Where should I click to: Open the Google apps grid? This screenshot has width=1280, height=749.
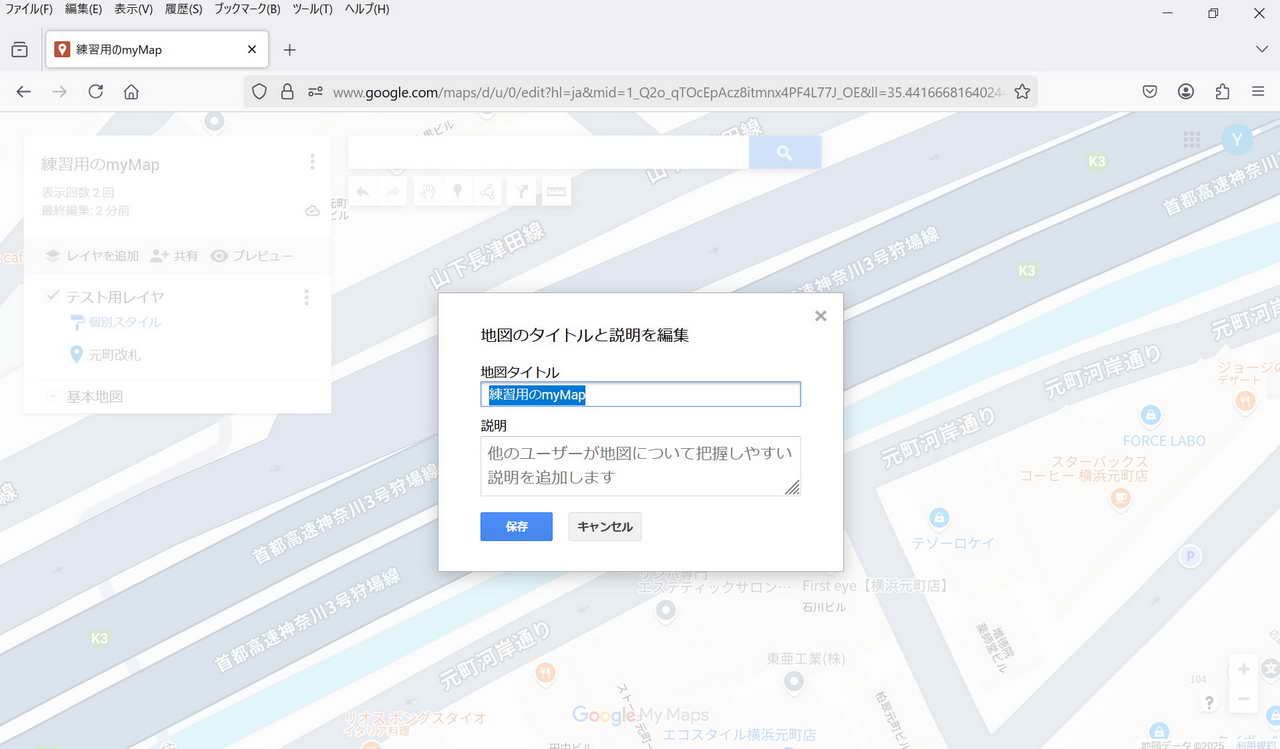[x=1191, y=140]
